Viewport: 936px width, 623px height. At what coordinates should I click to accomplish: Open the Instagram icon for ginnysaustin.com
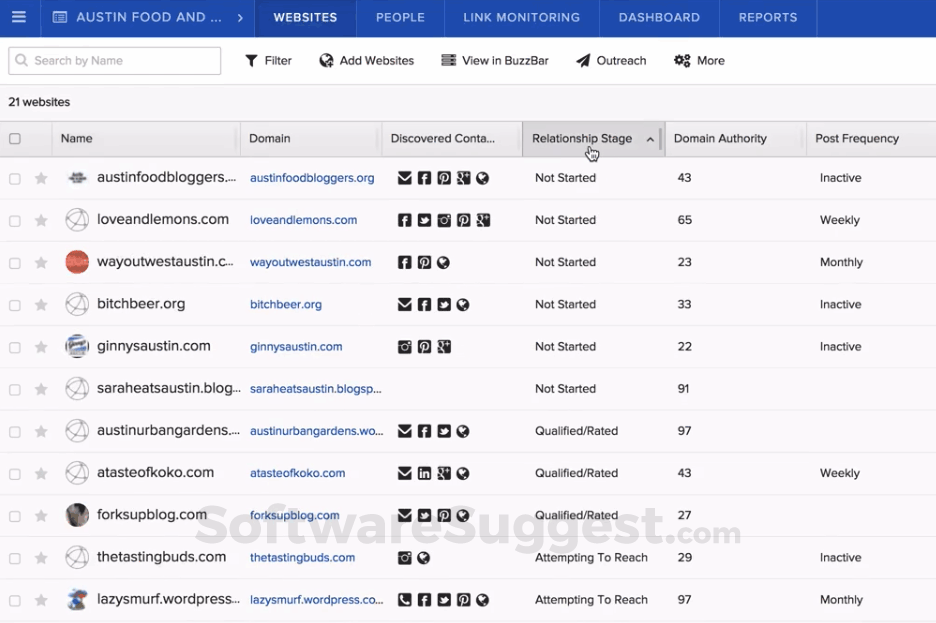click(x=405, y=346)
